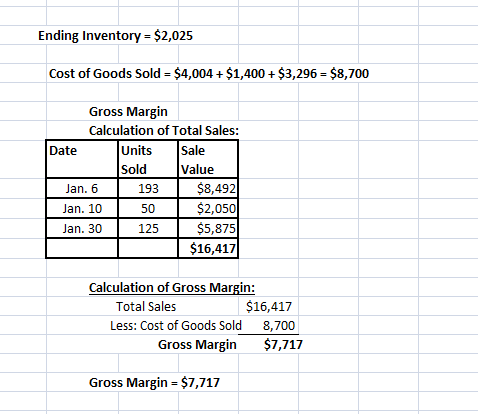Click the $5,875 sale value cell
This screenshot has width=478, height=414.
[208, 228]
